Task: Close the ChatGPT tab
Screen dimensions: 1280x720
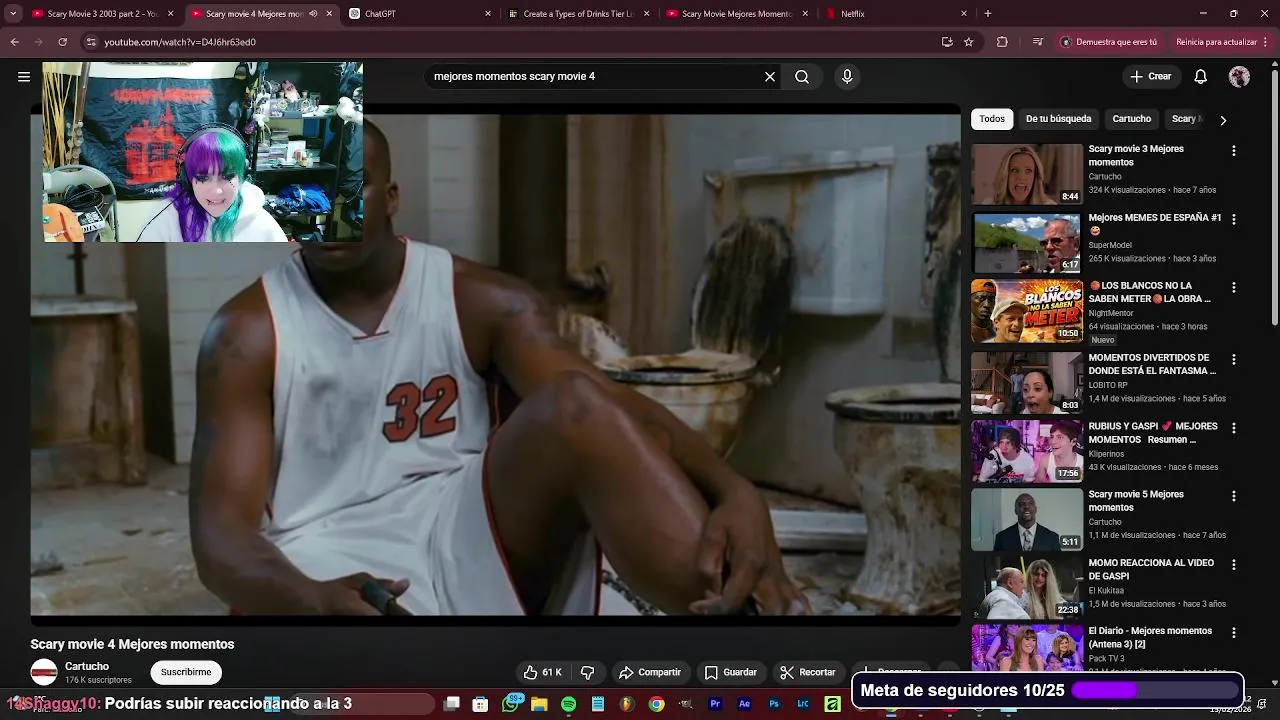Action: pyautogui.click(x=488, y=14)
